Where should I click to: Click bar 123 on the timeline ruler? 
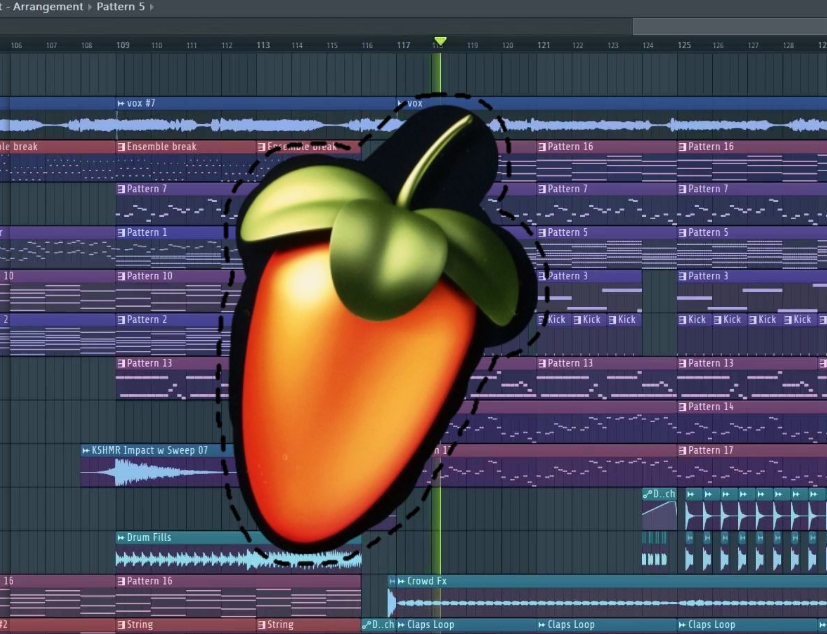coord(613,46)
